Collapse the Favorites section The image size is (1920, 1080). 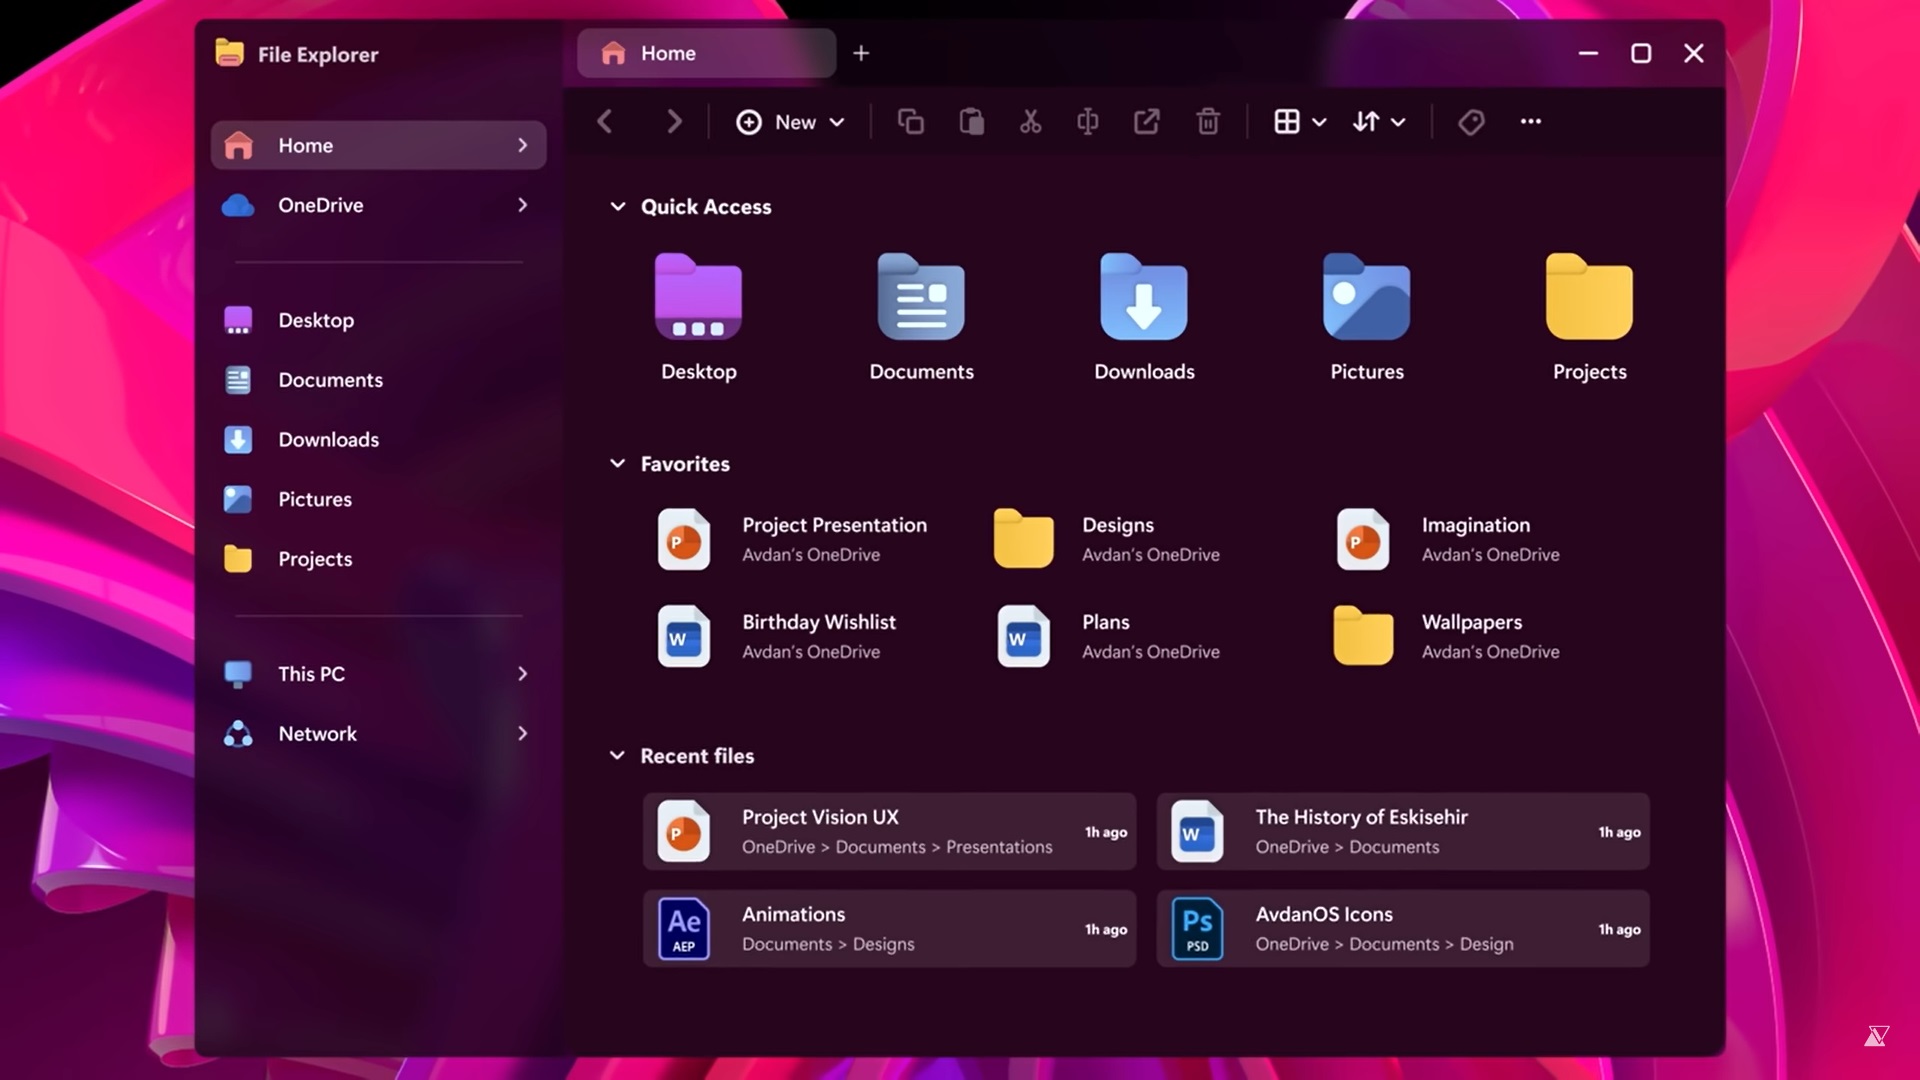pyautogui.click(x=618, y=464)
